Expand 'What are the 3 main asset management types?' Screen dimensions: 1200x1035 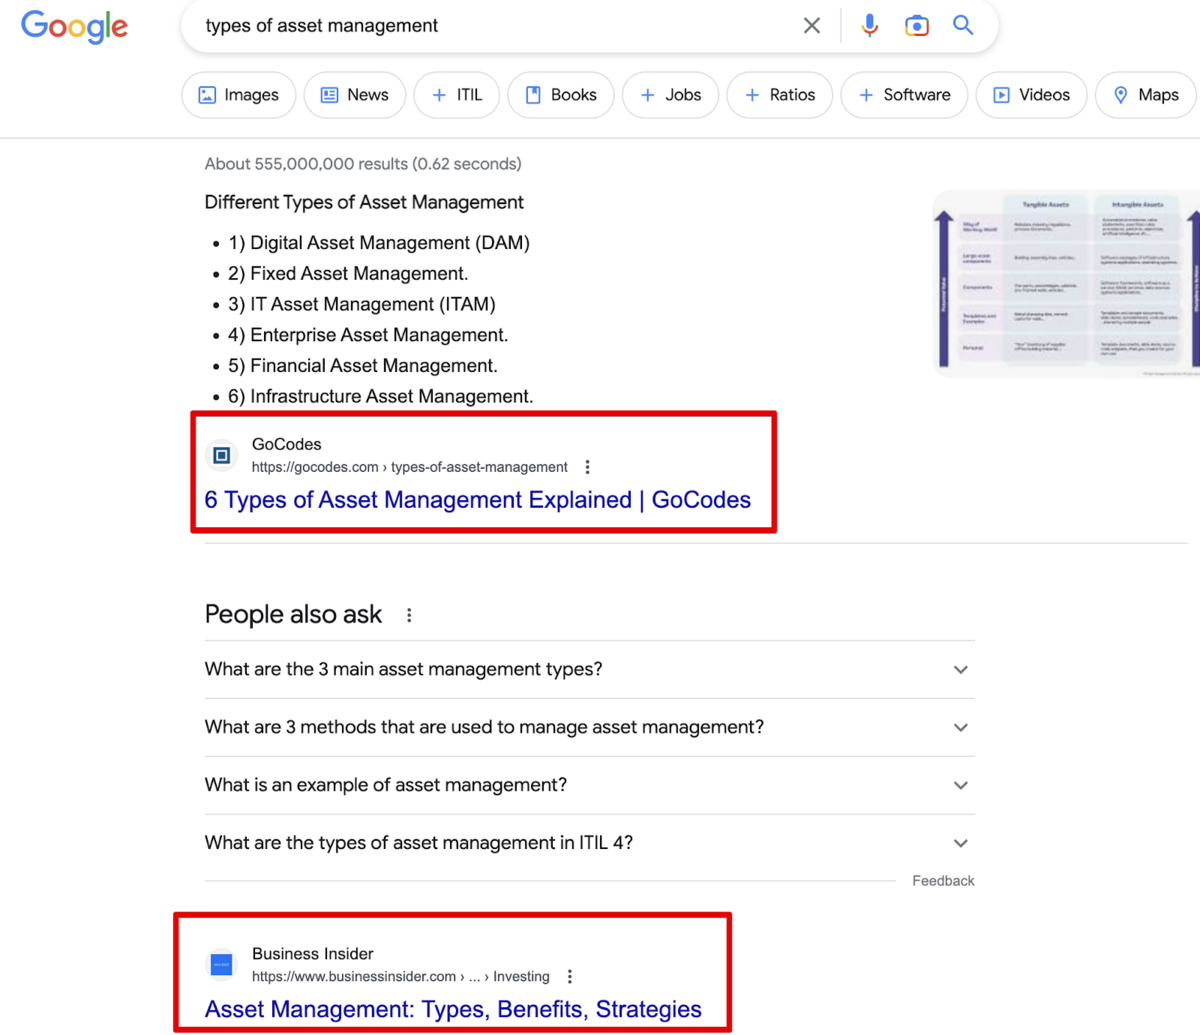click(x=960, y=670)
